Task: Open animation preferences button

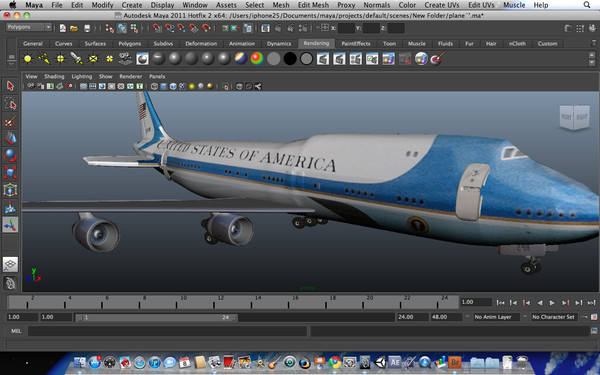Action: point(594,317)
